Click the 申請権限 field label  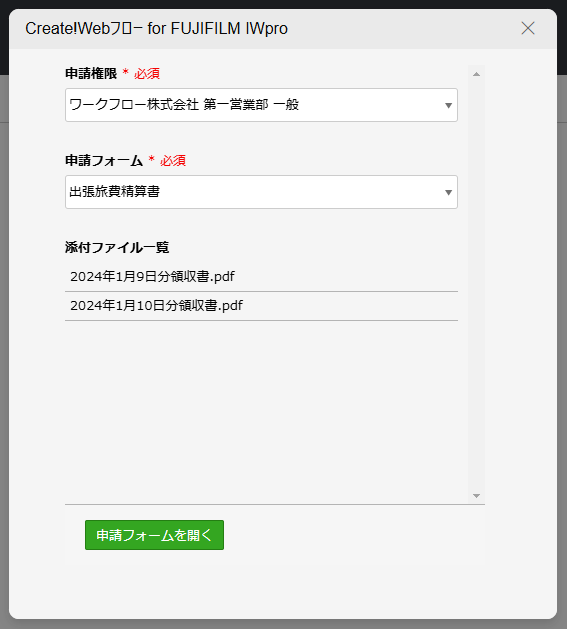point(91,74)
